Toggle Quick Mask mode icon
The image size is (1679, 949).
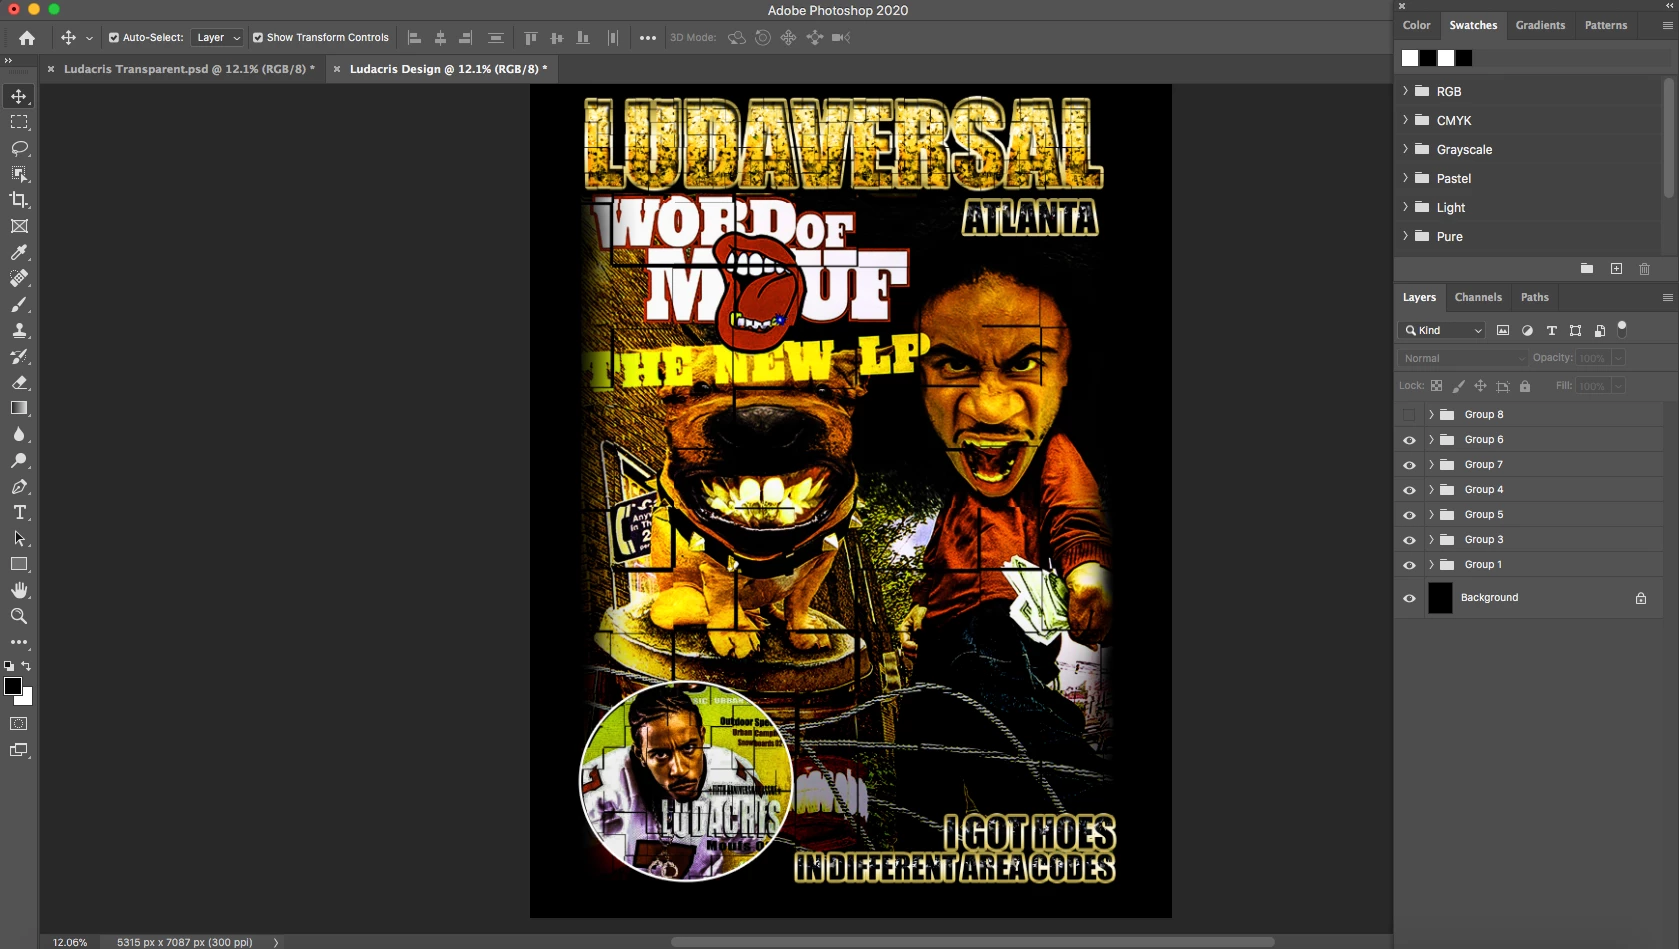pyautogui.click(x=19, y=723)
